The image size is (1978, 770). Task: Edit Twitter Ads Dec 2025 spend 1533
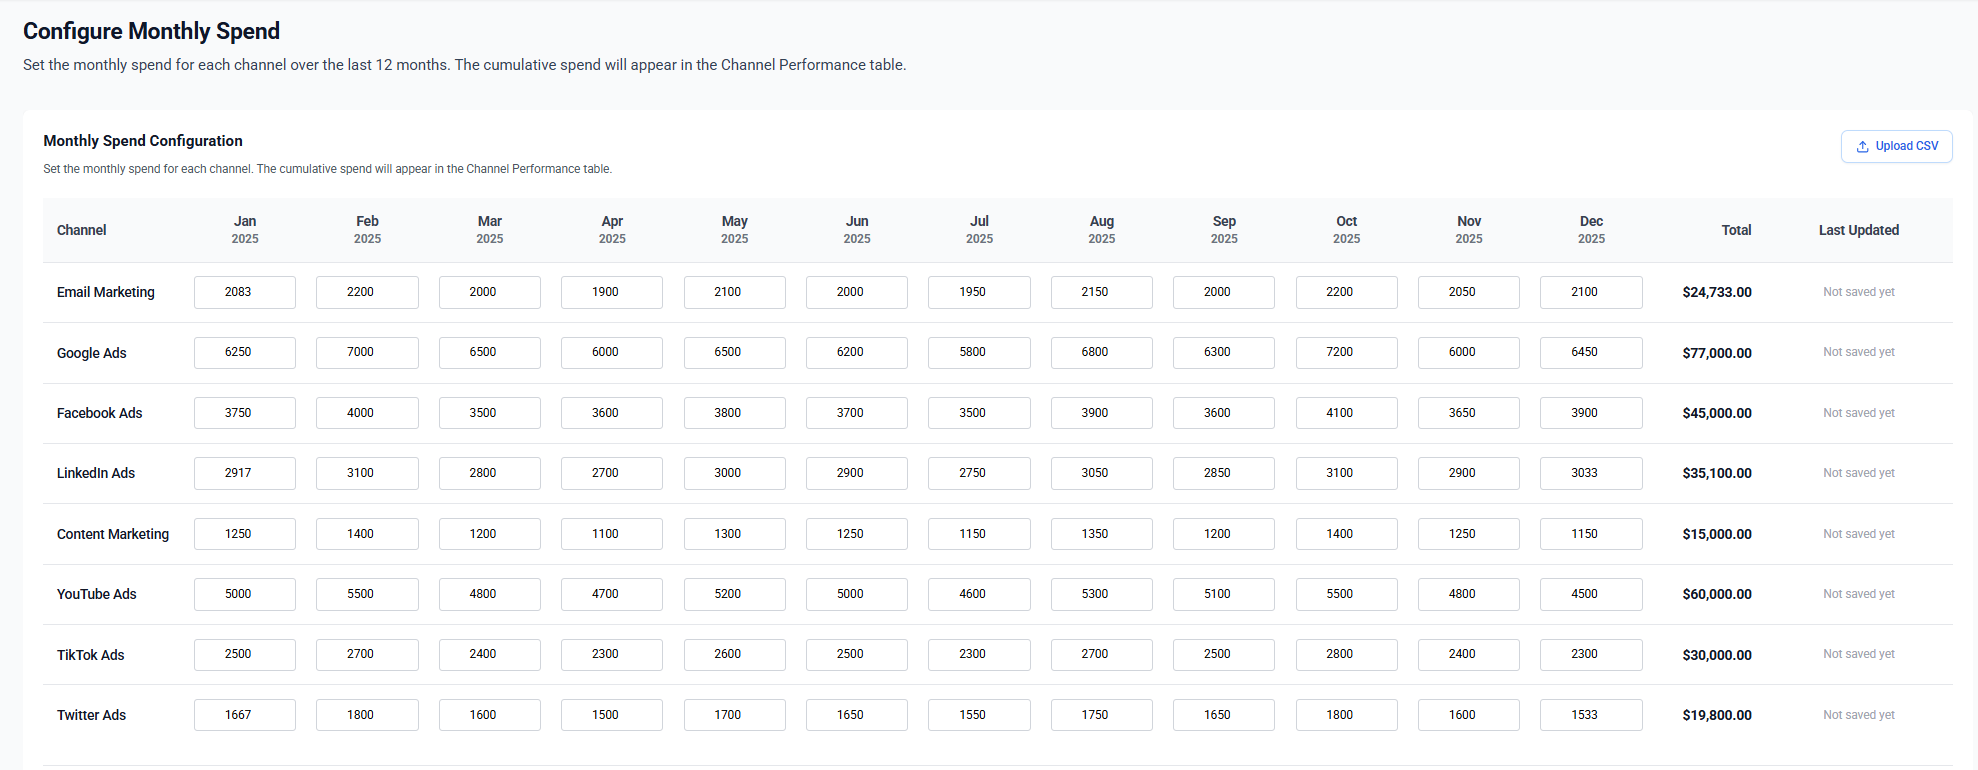pyautogui.click(x=1591, y=715)
